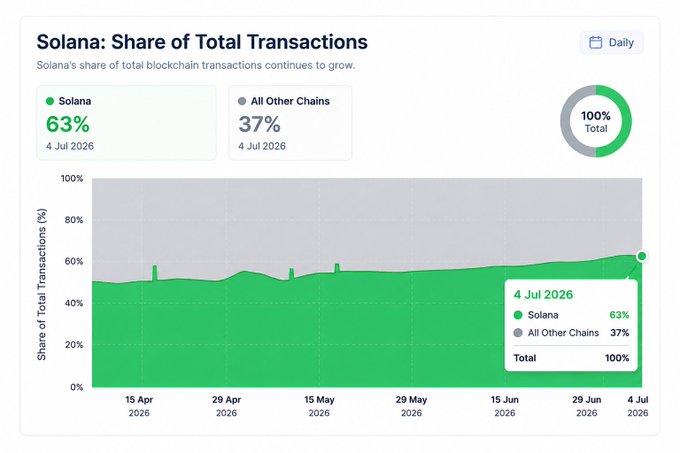Click the green data point marker at 4 Jul 2026
Screen dimensions: 680x453
(x=642, y=256)
